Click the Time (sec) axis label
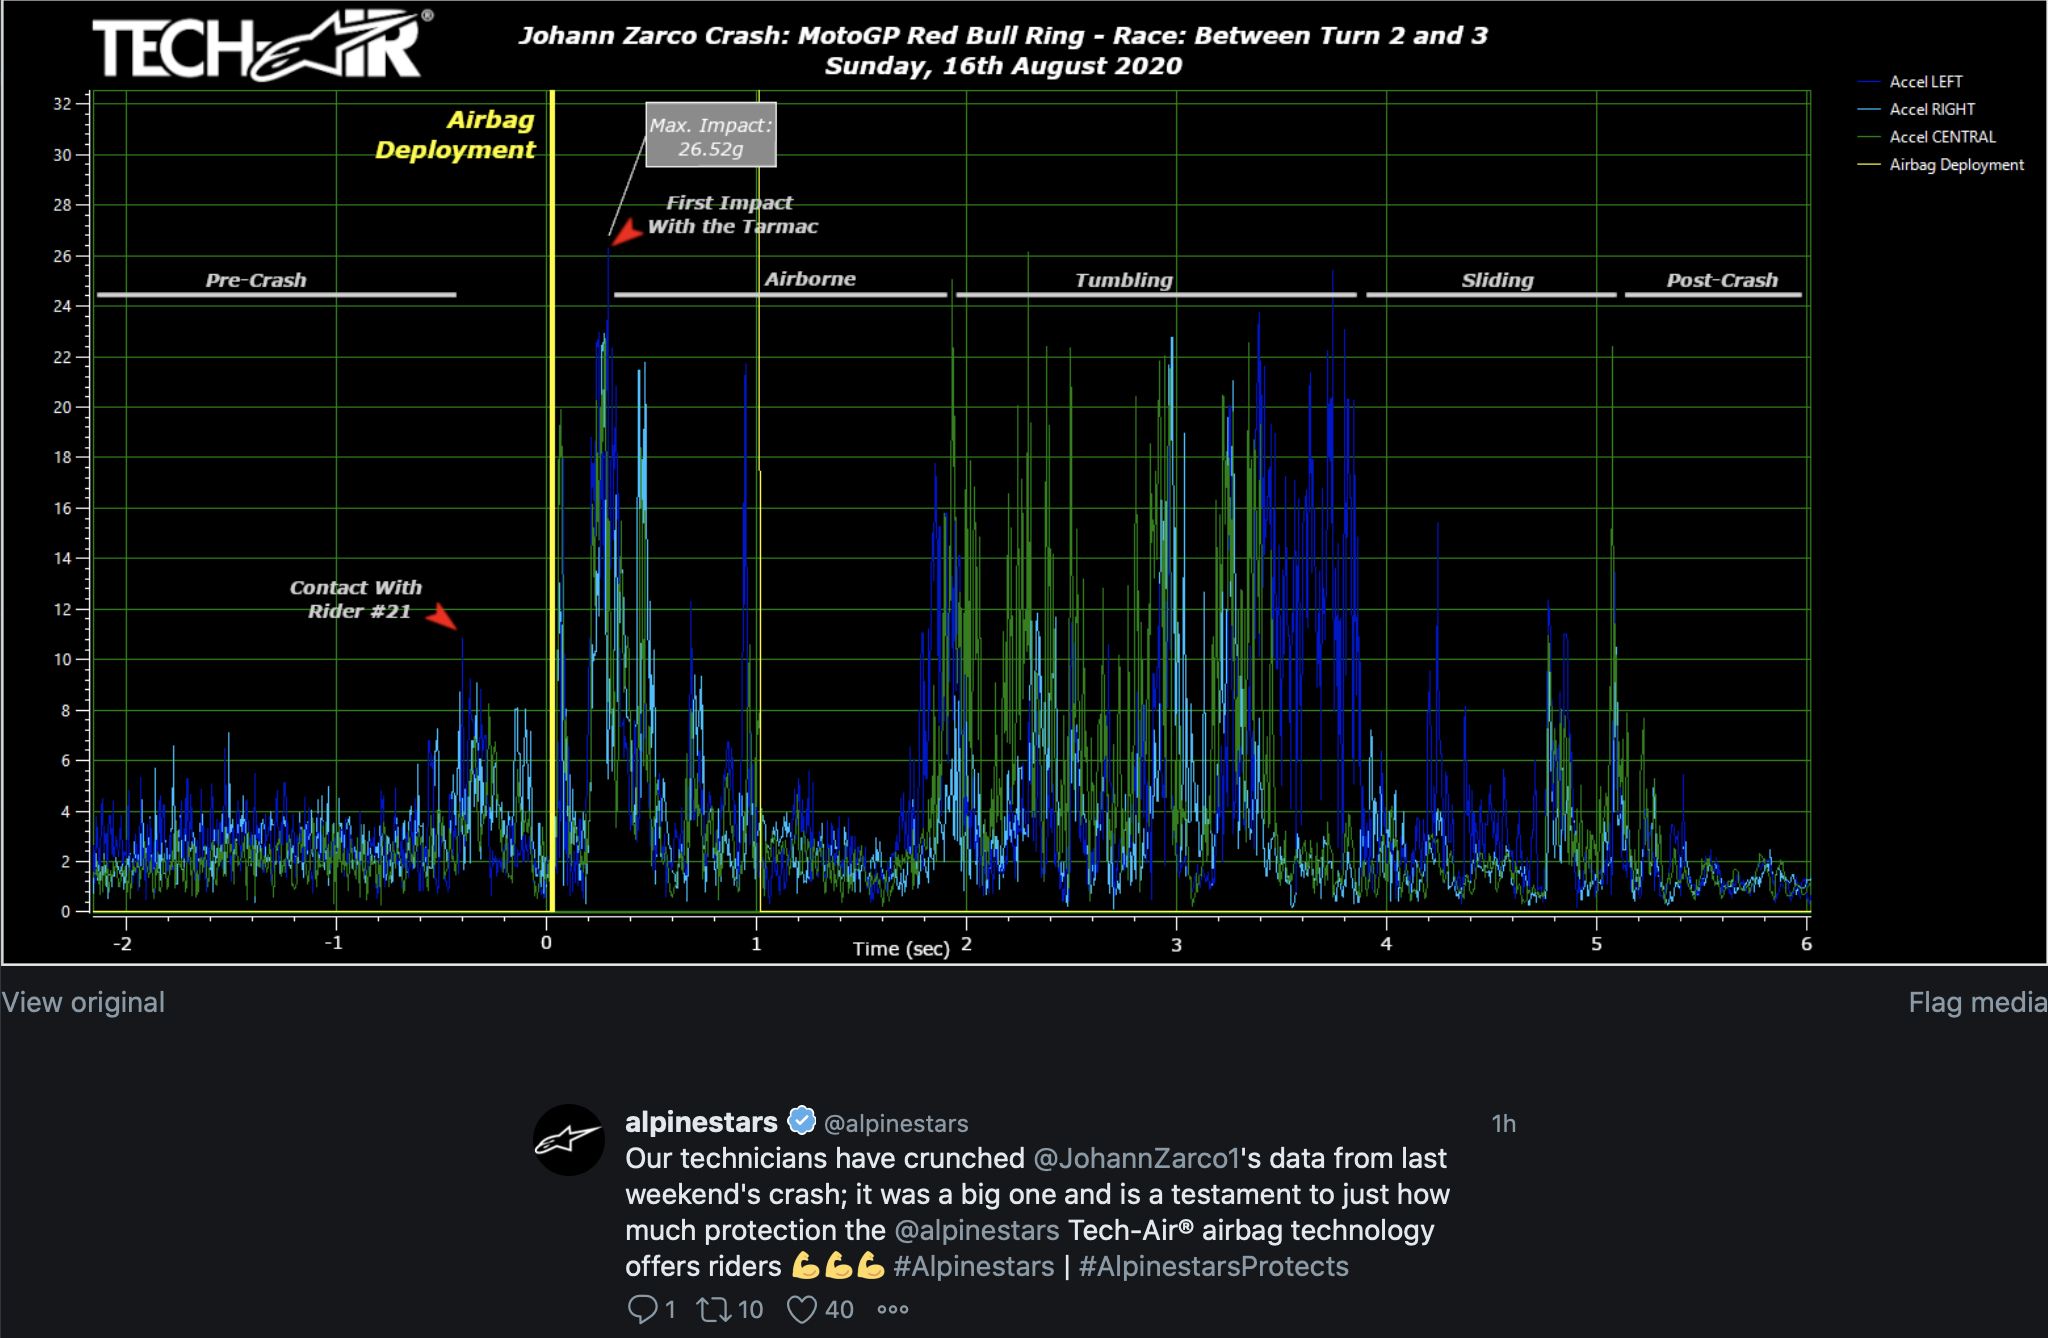The image size is (2048, 1338). [901, 948]
